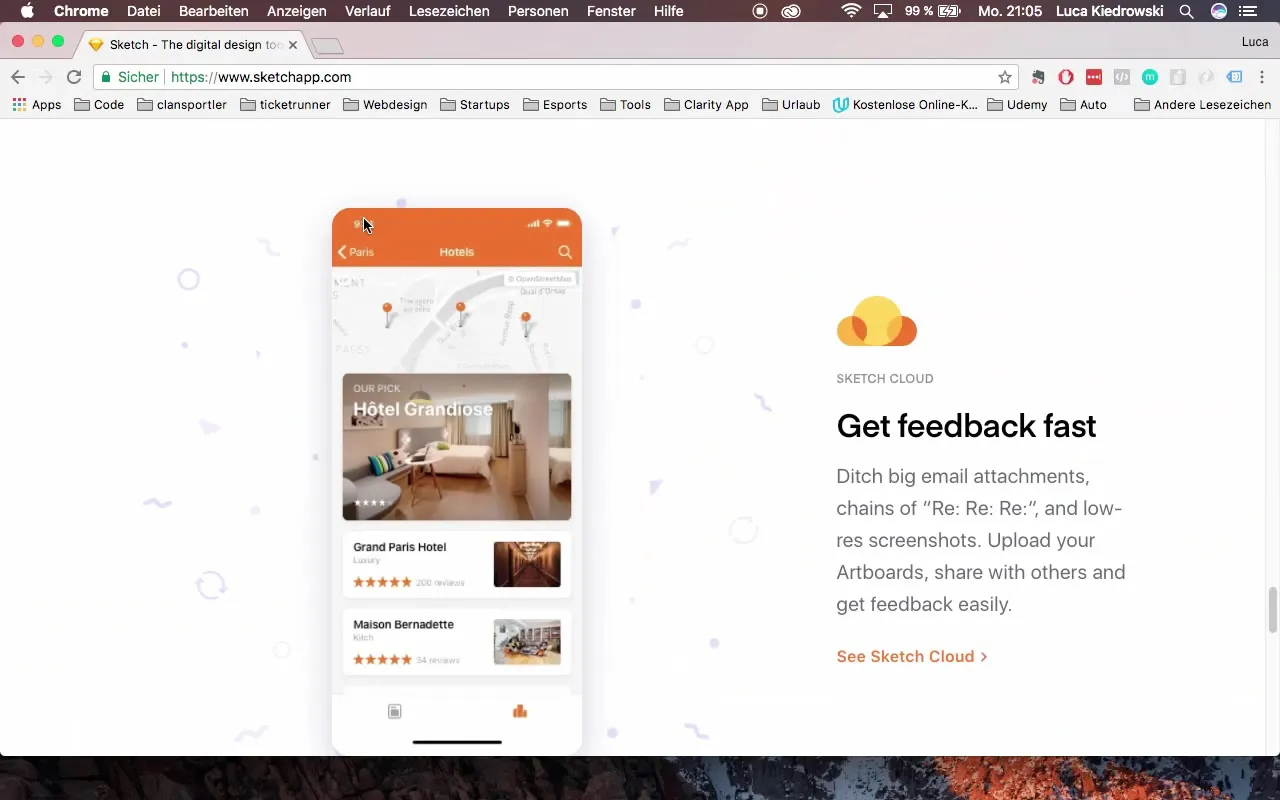Open the Urlaub bookmarks folder
1280x800 pixels.
pos(791,104)
